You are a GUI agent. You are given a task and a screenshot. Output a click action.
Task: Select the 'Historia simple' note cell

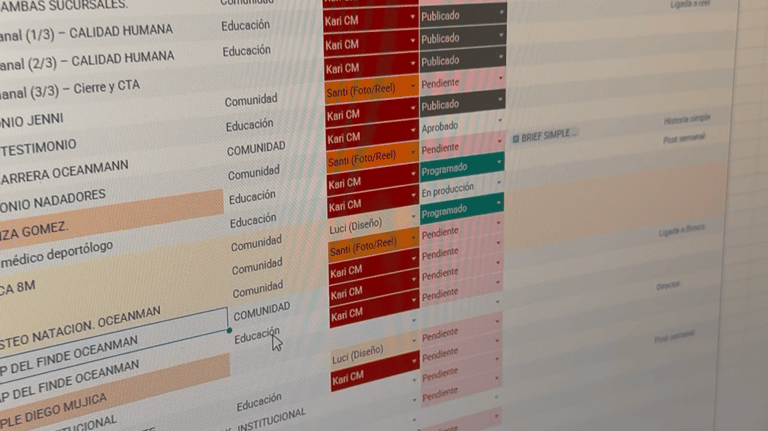[687, 119]
